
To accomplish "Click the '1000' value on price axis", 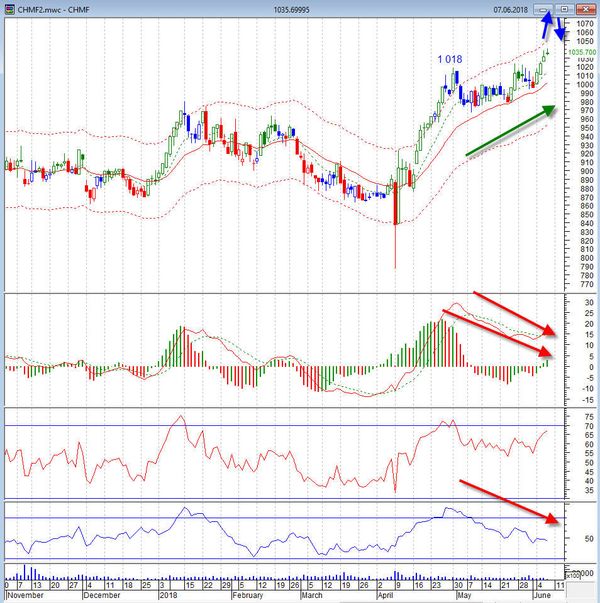I will [585, 85].
